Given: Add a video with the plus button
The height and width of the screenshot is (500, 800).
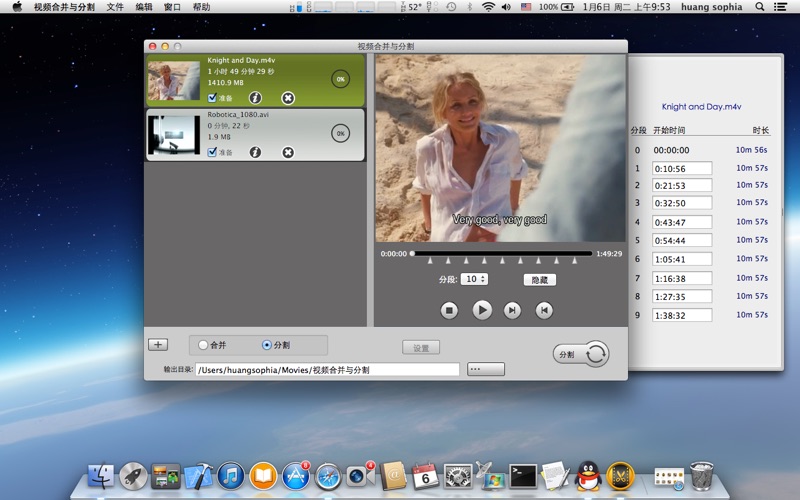Looking at the screenshot, I should [x=158, y=345].
